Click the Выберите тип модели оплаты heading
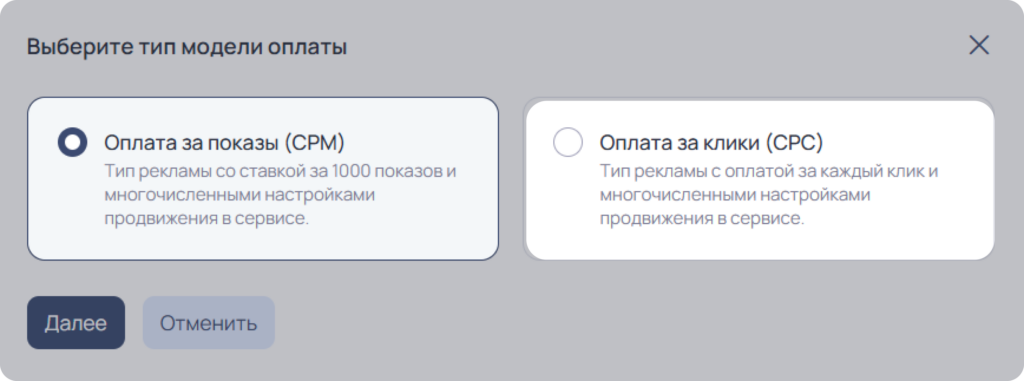 (187, 47)
